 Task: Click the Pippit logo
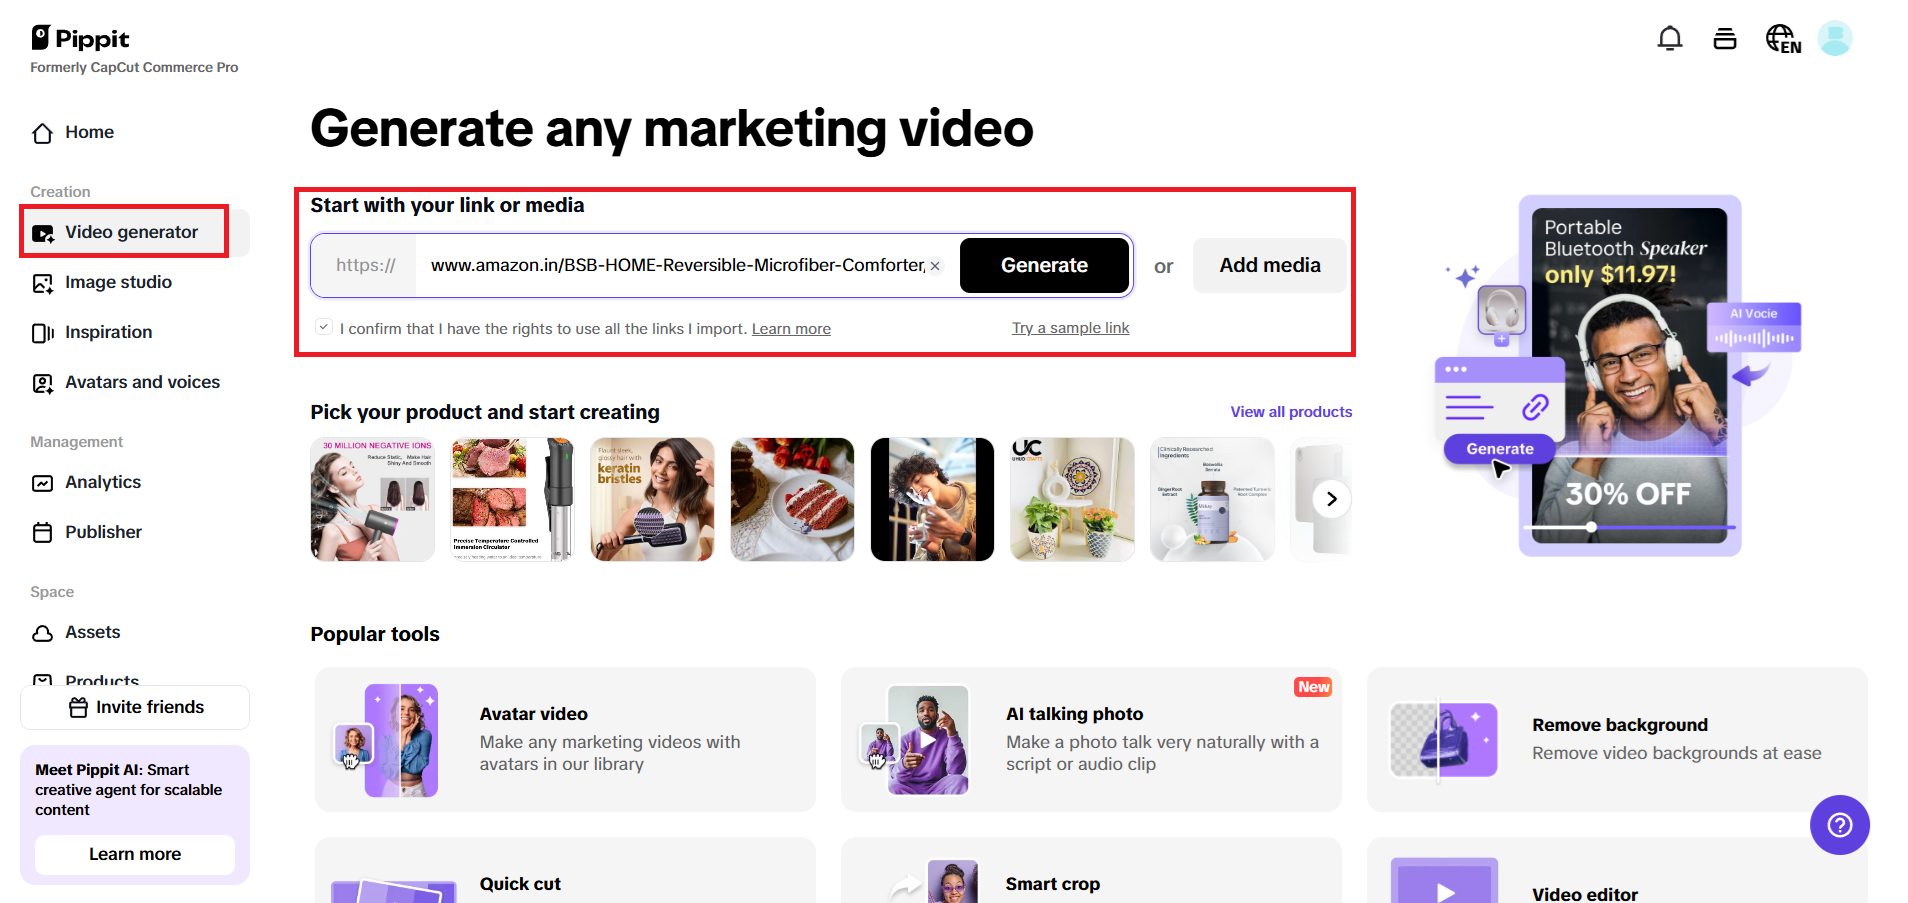(80, 38)
